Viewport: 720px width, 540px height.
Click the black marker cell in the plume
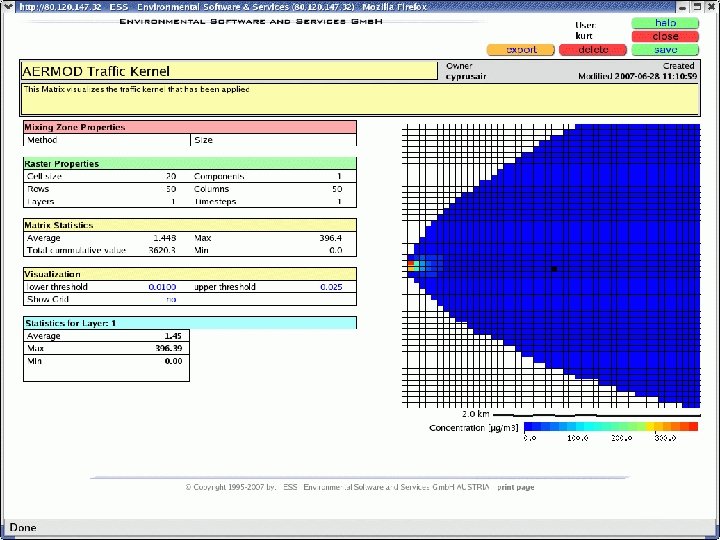tap(554, 269)
